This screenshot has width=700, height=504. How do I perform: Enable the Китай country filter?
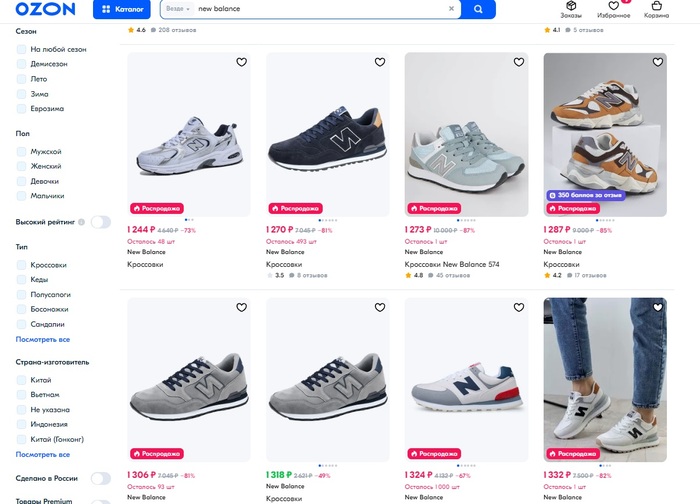(22, 380)
